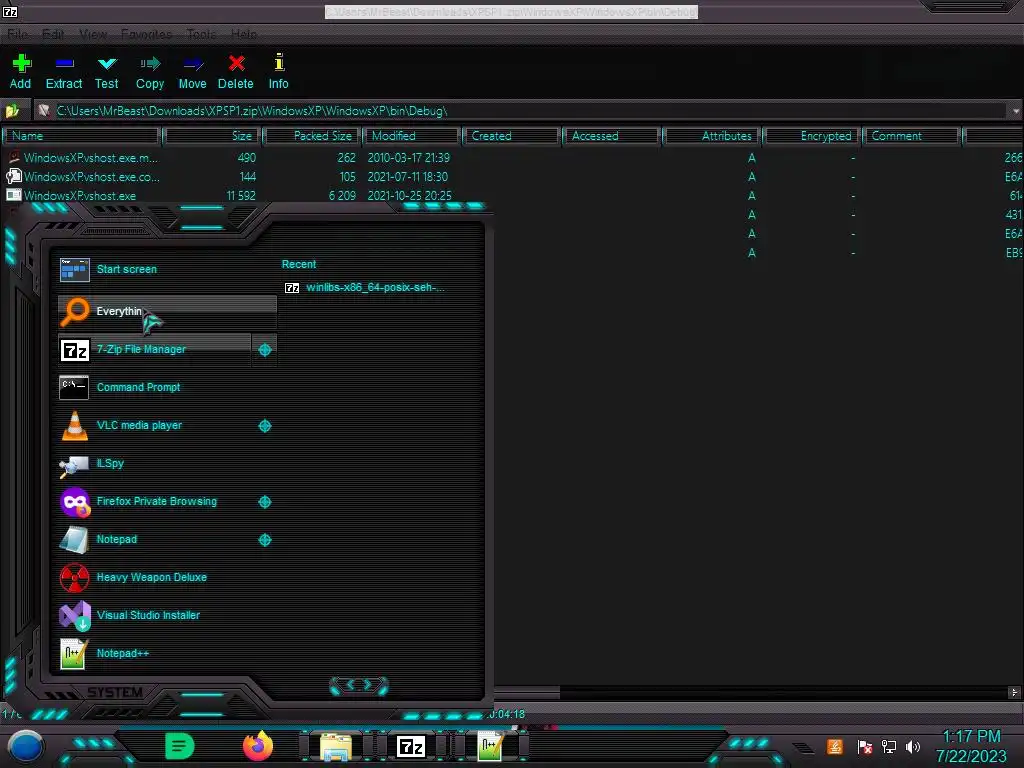Open the Favorites menu
Image resolution: width=1024 pixels, height=768 pixels.
(146, 34)
